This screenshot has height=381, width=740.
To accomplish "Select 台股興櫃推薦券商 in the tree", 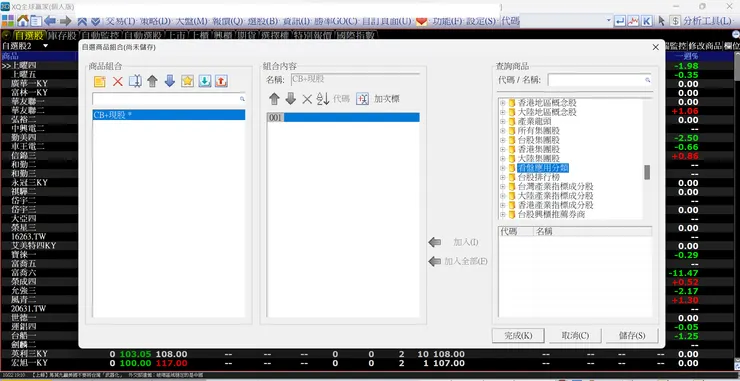I will (x=551, y=214).
